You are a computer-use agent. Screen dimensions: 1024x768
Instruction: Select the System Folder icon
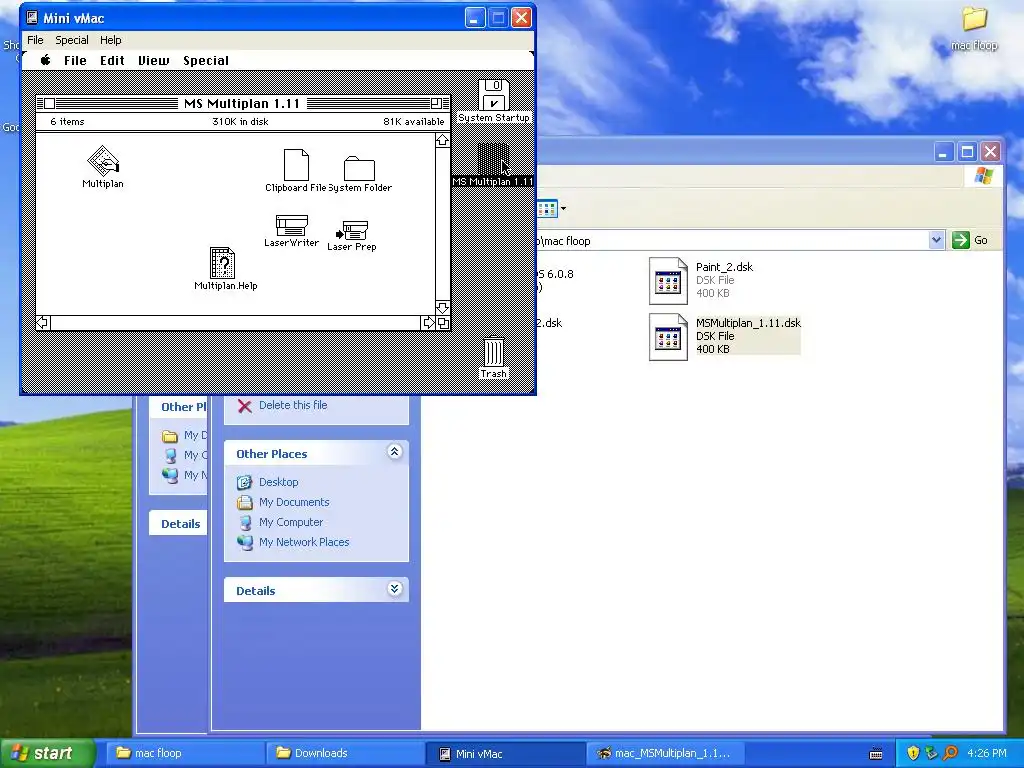(x=359, y=168)
